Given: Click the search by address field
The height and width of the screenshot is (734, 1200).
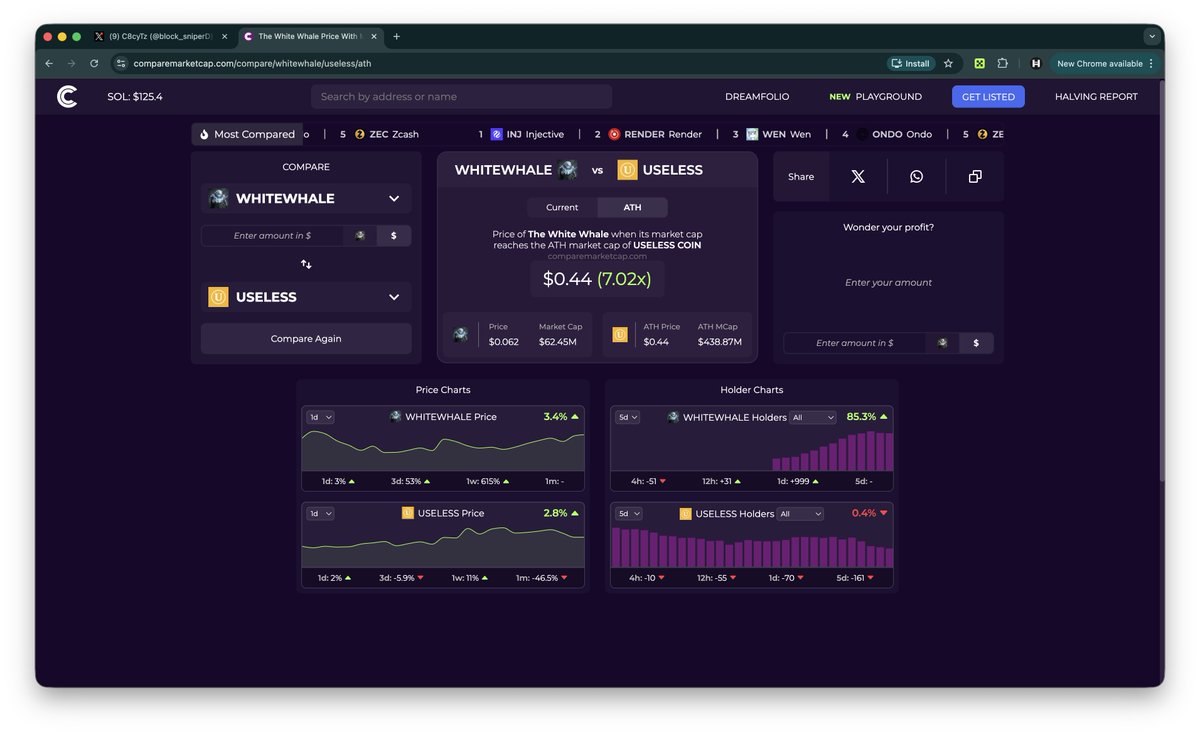Looking at the screenshot, I should click(461, 97).
